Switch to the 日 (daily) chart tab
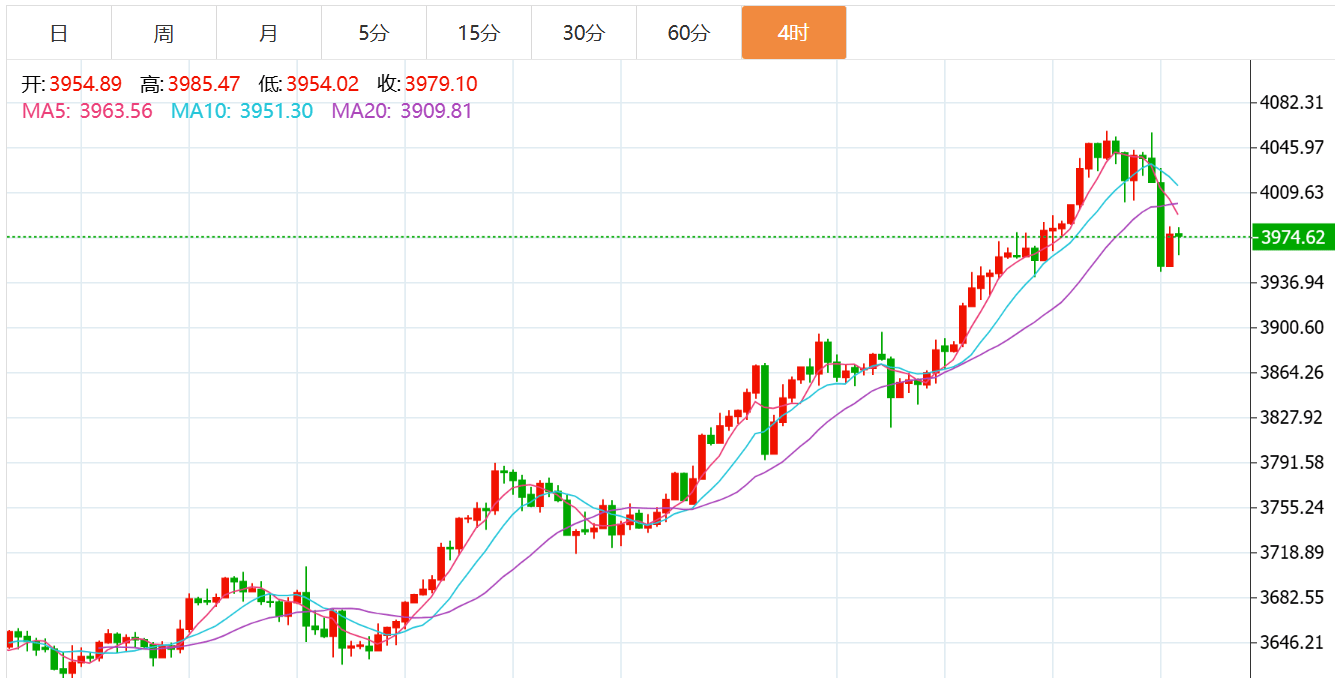Image resolution: width=1335 pixels, height=678 pixels. point(59,33)
